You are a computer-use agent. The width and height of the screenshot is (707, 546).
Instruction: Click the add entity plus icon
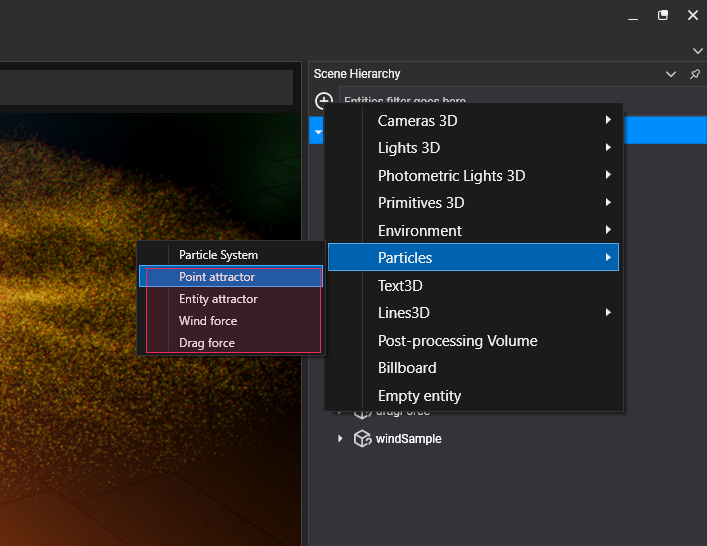coord(323,101)
